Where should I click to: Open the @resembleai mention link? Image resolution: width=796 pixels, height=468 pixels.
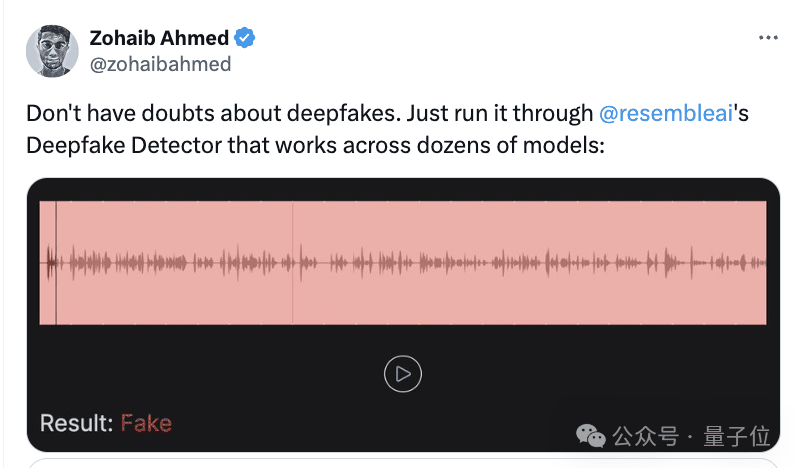[666, 113]
